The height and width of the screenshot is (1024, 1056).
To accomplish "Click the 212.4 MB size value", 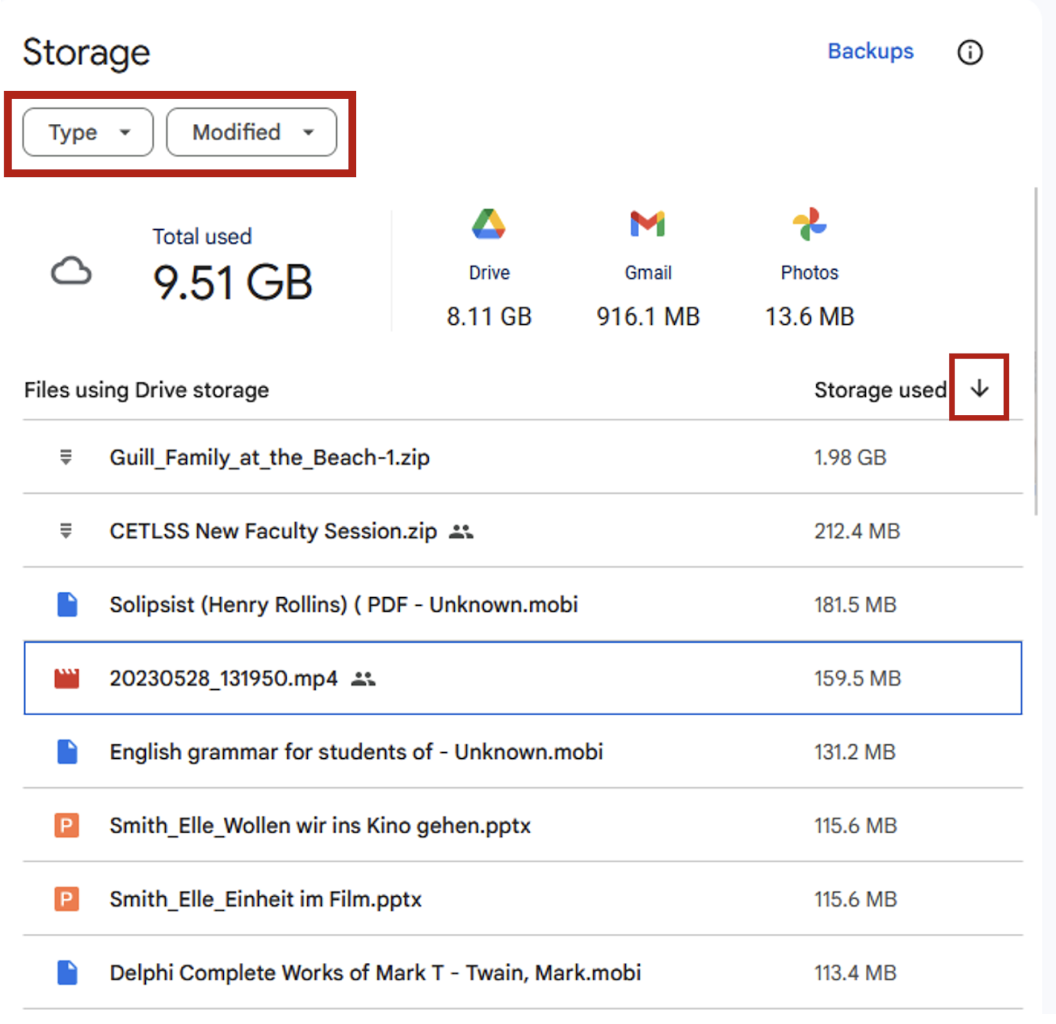I will 857,531.
